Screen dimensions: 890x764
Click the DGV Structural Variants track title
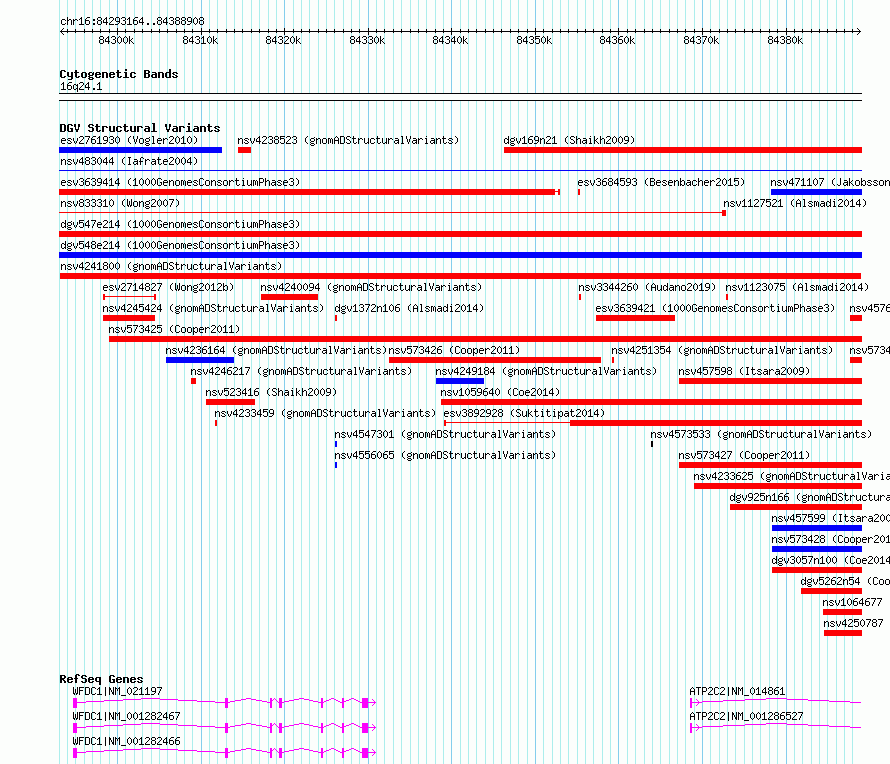[x=140, y=128]
